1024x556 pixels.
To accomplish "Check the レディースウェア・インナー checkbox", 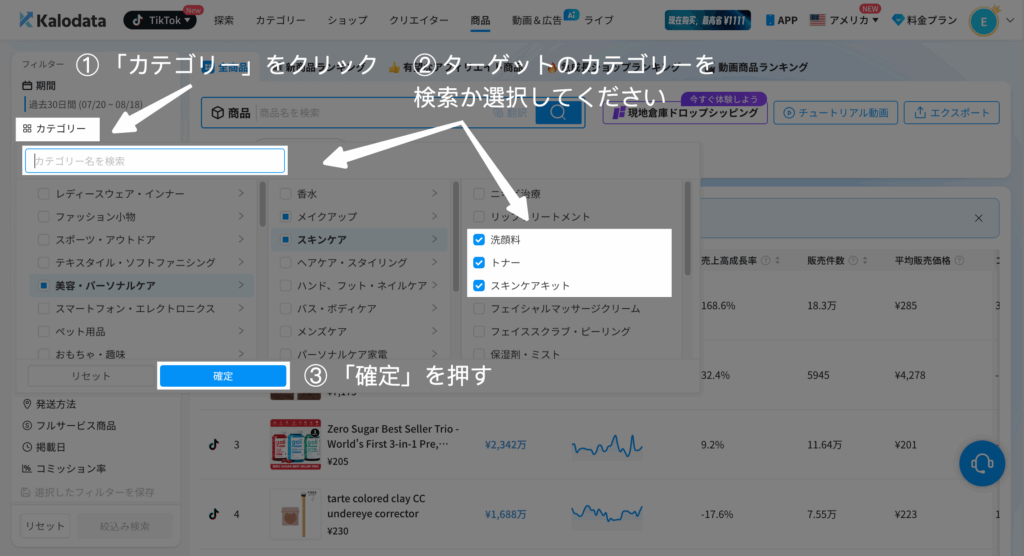I will pos(44,194).
